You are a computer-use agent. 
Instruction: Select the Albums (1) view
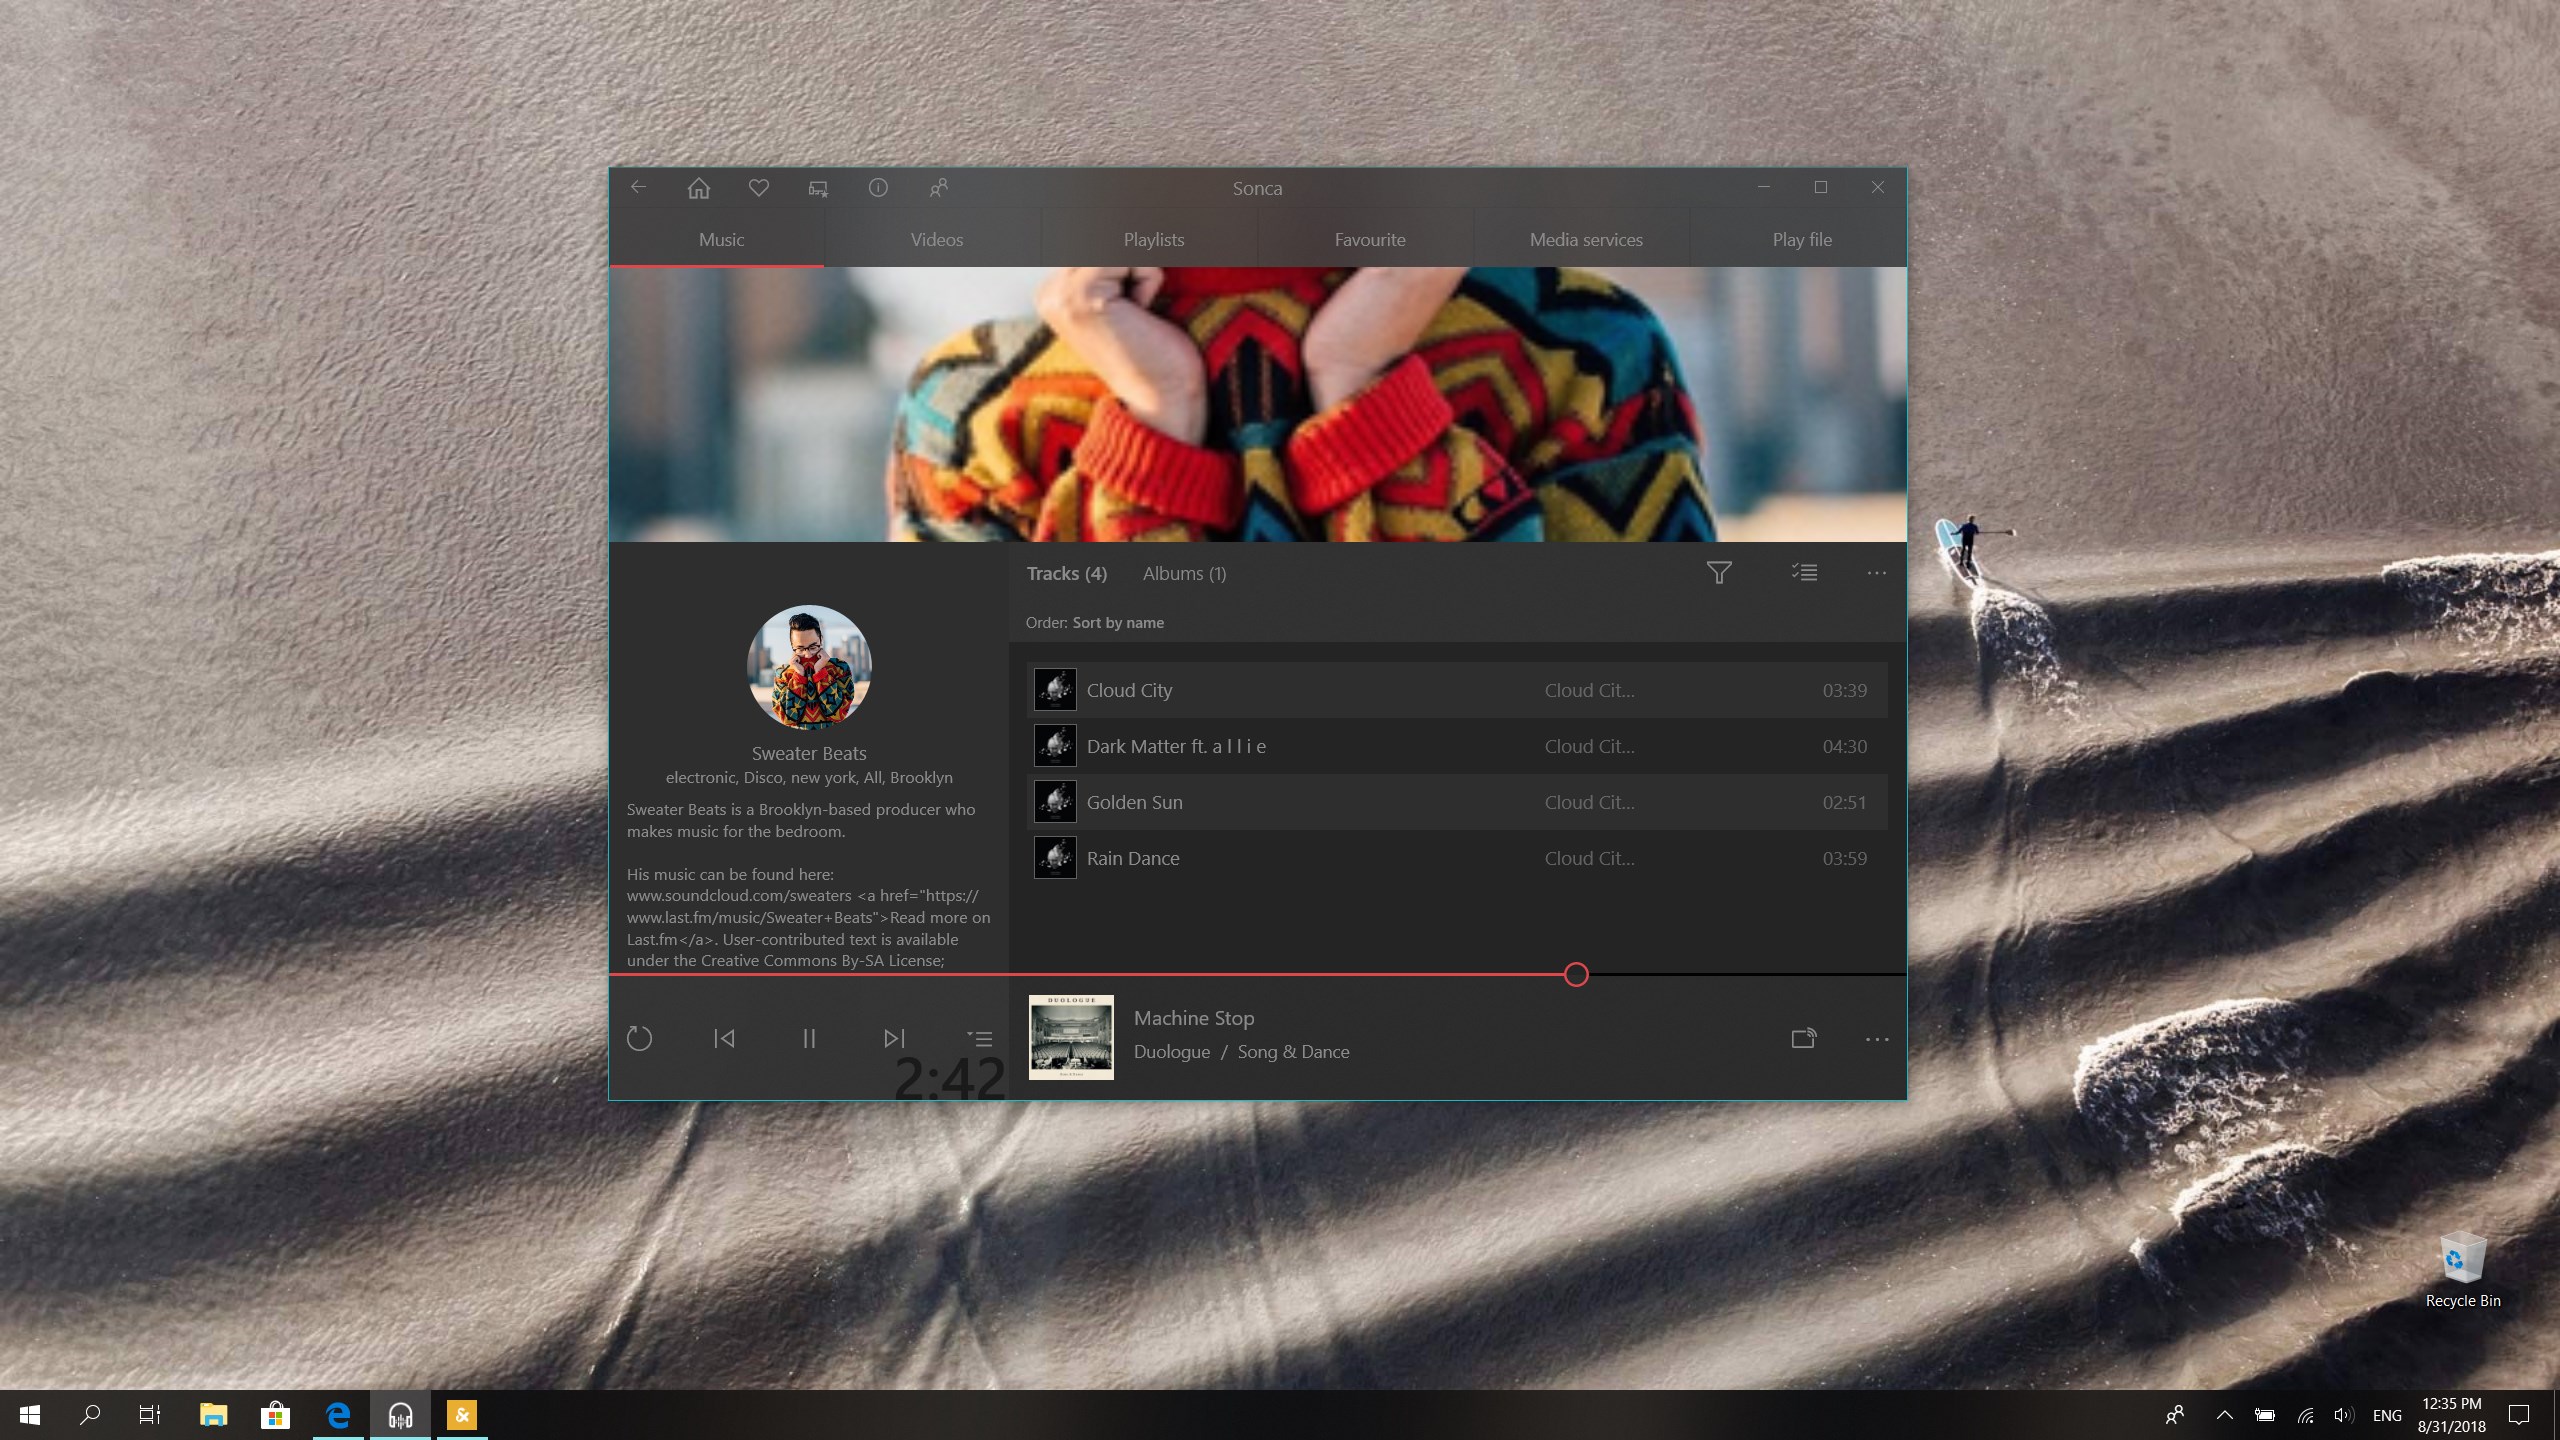pyautogui.click(x=1183, y=573)
